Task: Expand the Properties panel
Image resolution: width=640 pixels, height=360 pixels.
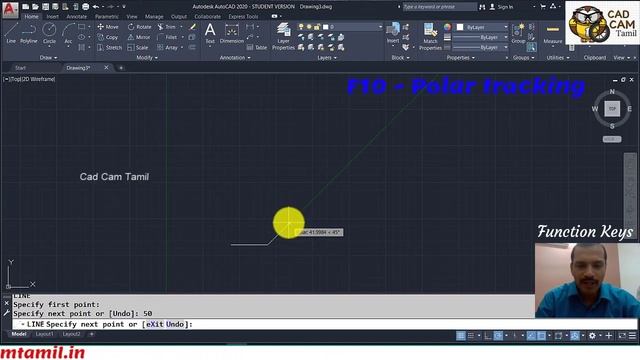Action: tap(461, 58)
